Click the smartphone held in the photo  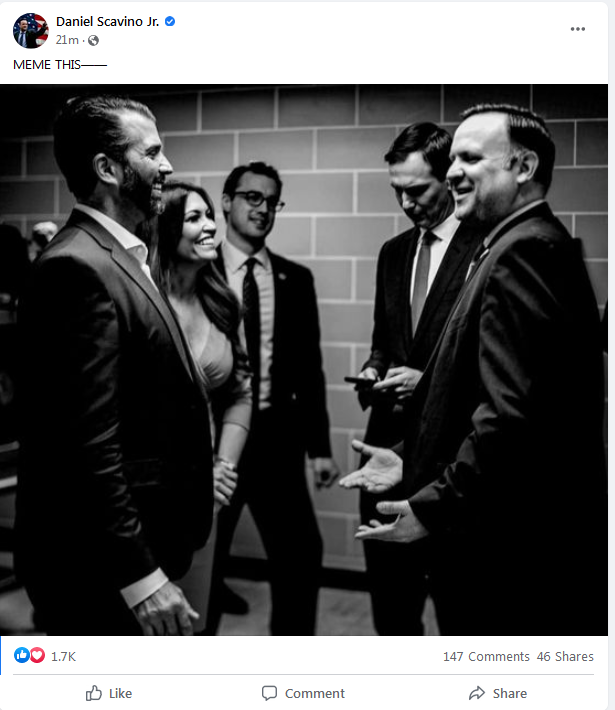click(359, 383)
